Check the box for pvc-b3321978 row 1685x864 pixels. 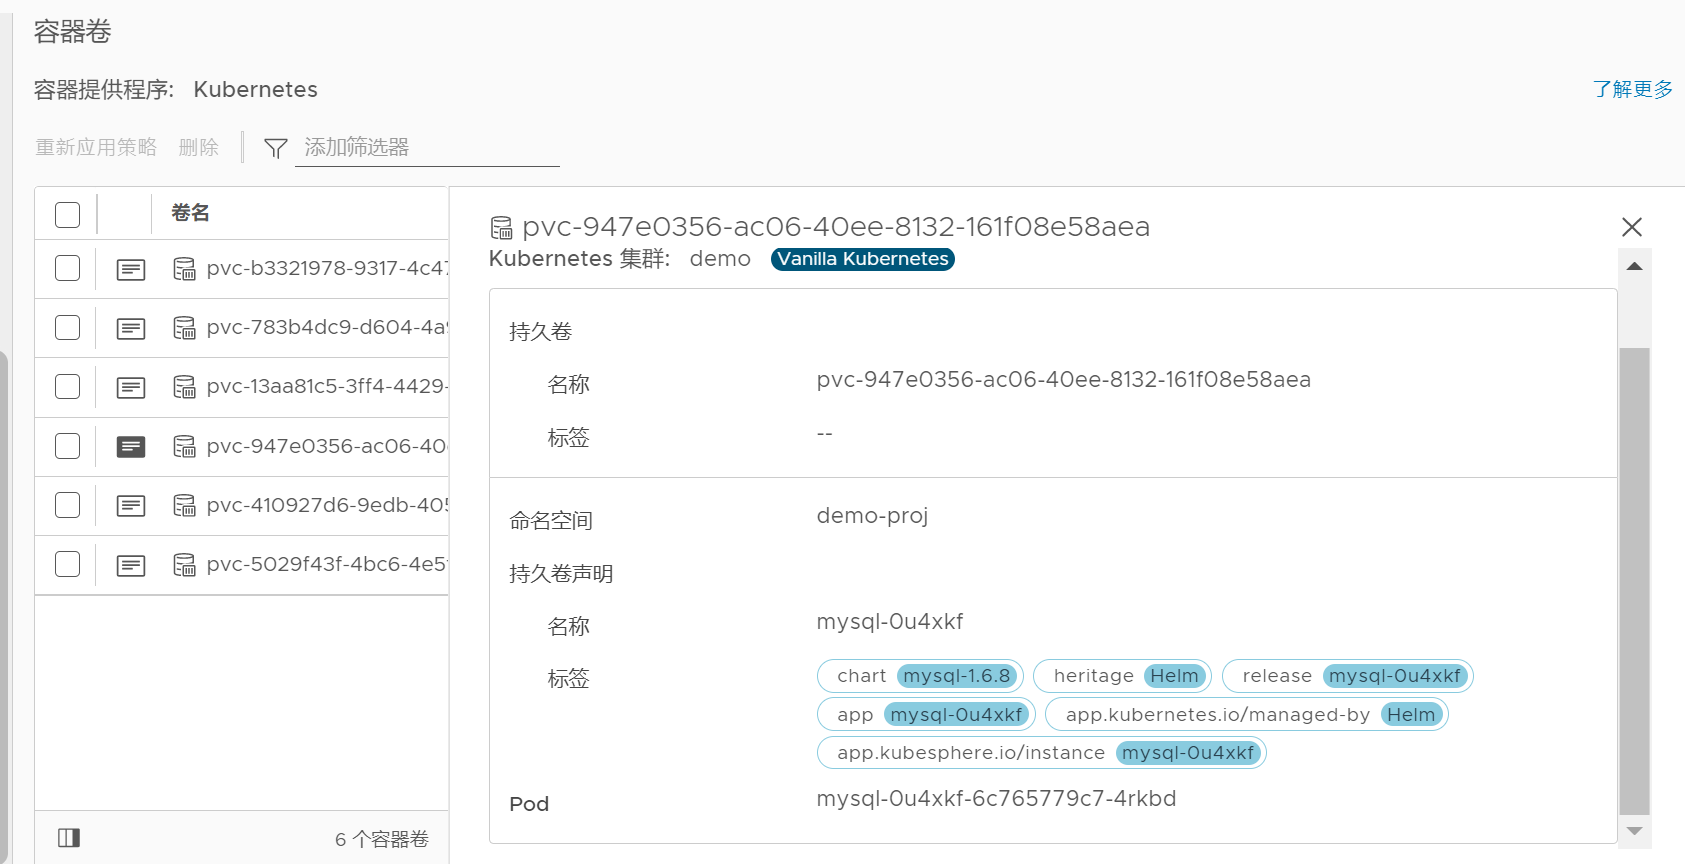(x=68, y=268)
